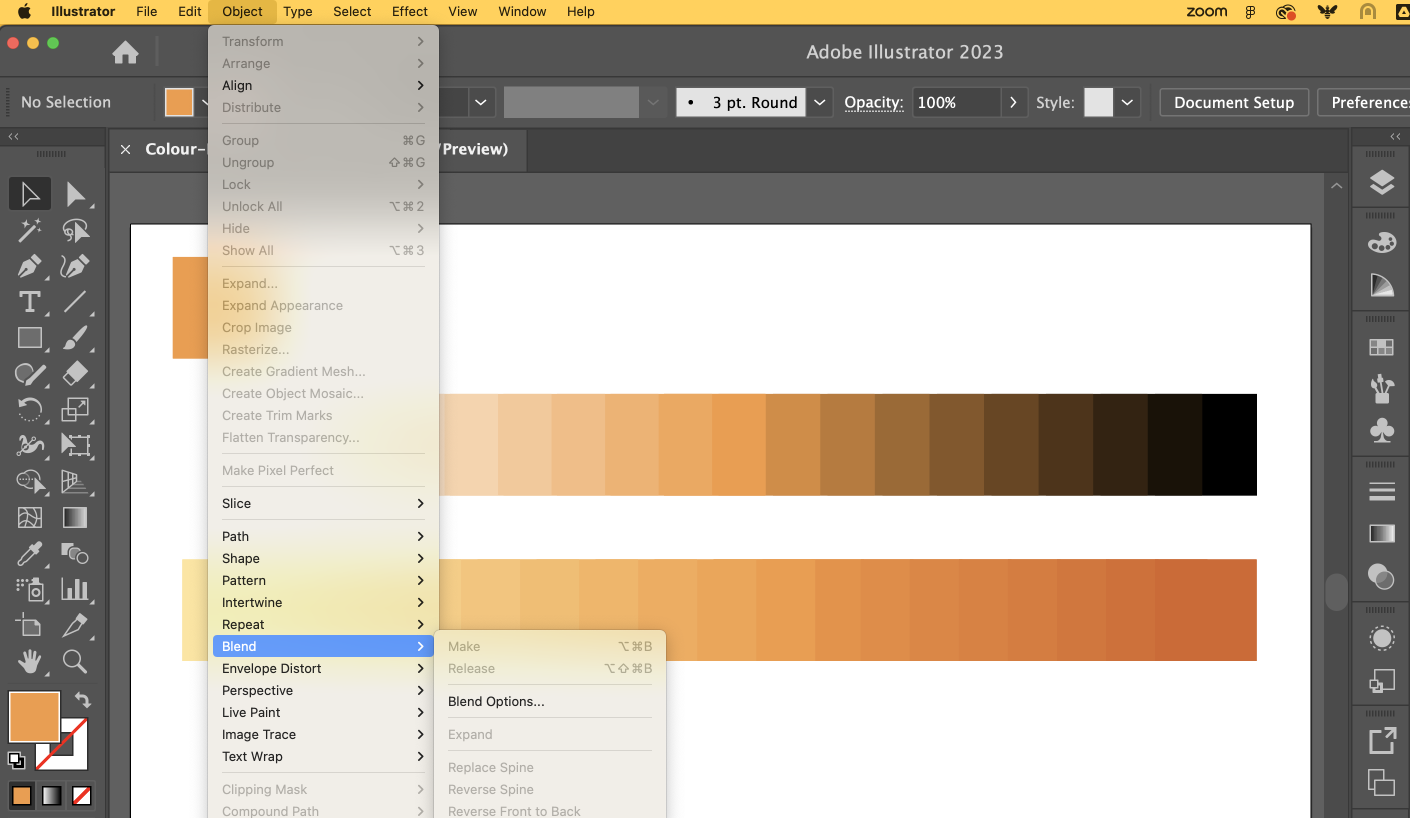Open the Opacity panel link
Image resolution: width=1410 pixels, height=818 pixels.
(873, 102)
